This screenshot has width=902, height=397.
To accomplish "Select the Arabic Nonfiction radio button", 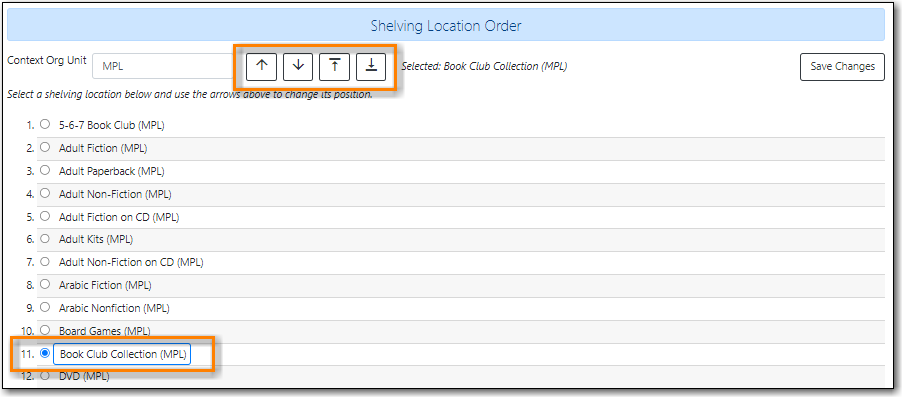I will point(45,307).
